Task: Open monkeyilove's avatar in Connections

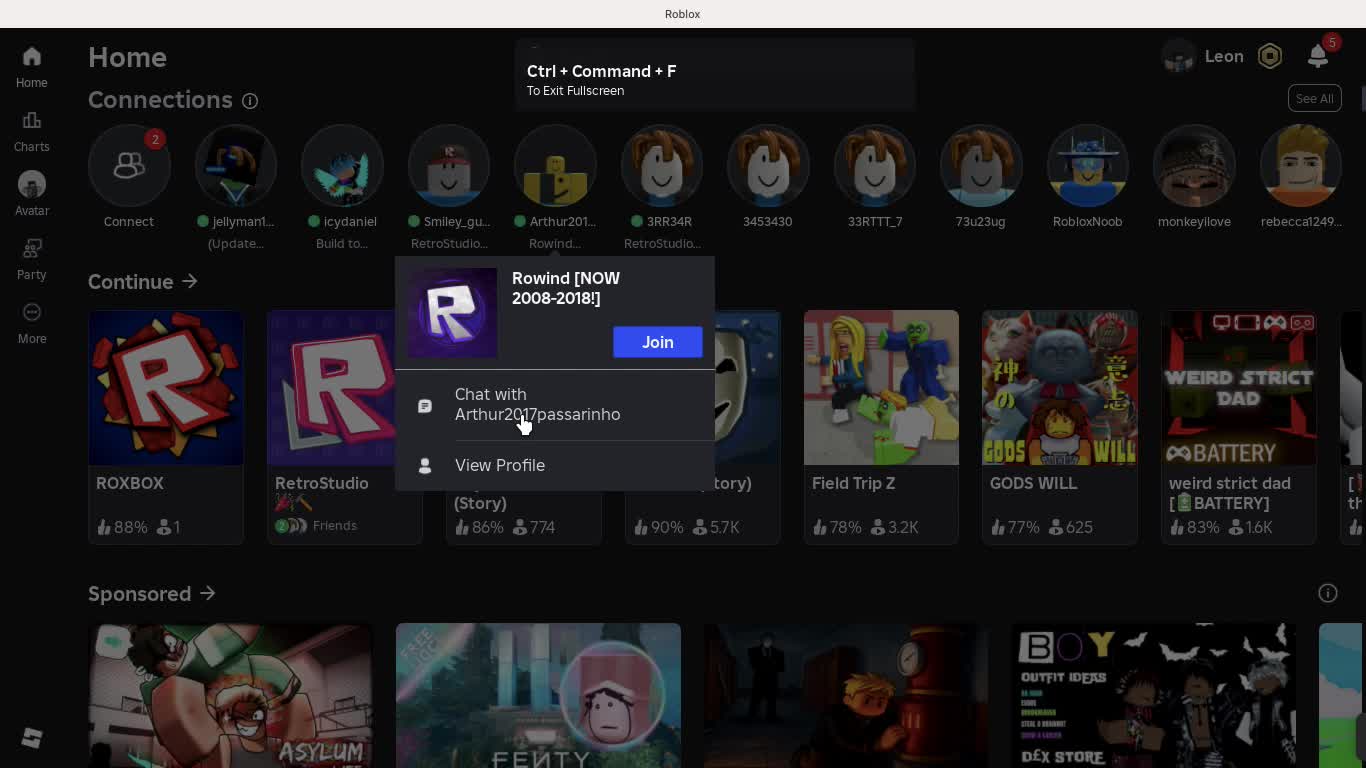Action: [x=1194, y=165]
